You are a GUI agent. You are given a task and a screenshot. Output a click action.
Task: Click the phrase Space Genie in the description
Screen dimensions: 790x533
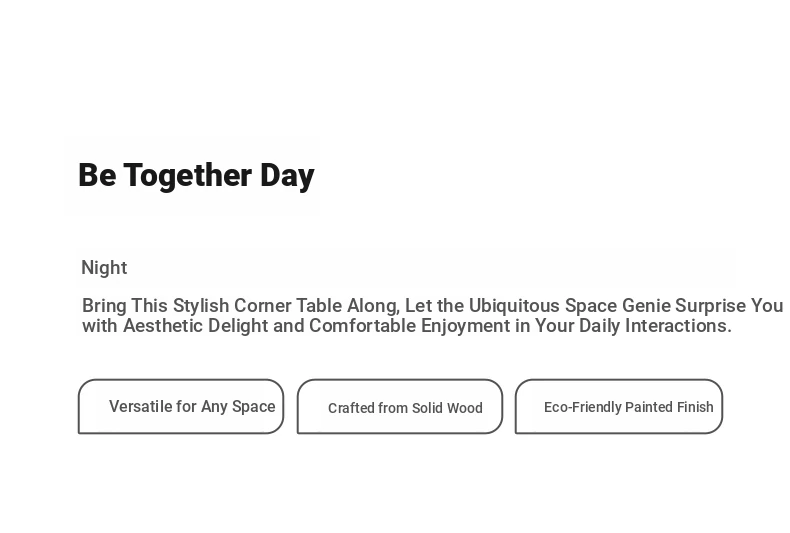pos(618,306)
